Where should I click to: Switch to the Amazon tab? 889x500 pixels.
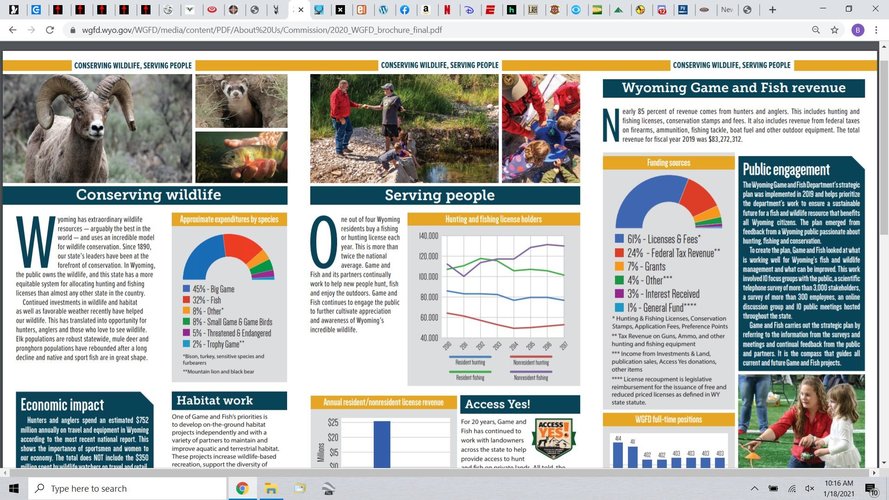point(426,10)
